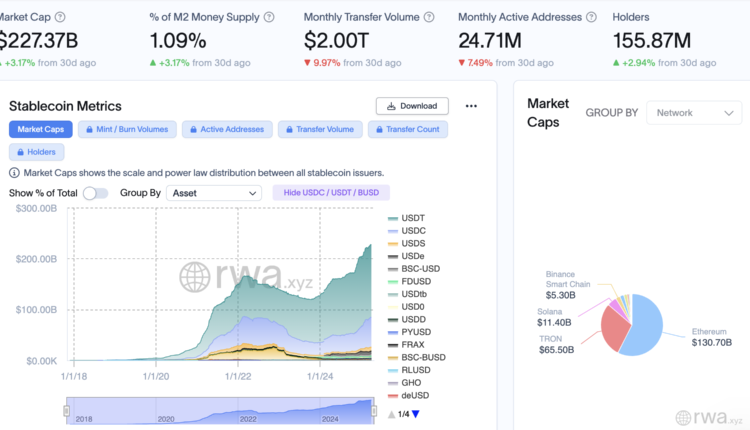Select the Market Caps tab
The image size is (750, 430).
pos(40,129)
